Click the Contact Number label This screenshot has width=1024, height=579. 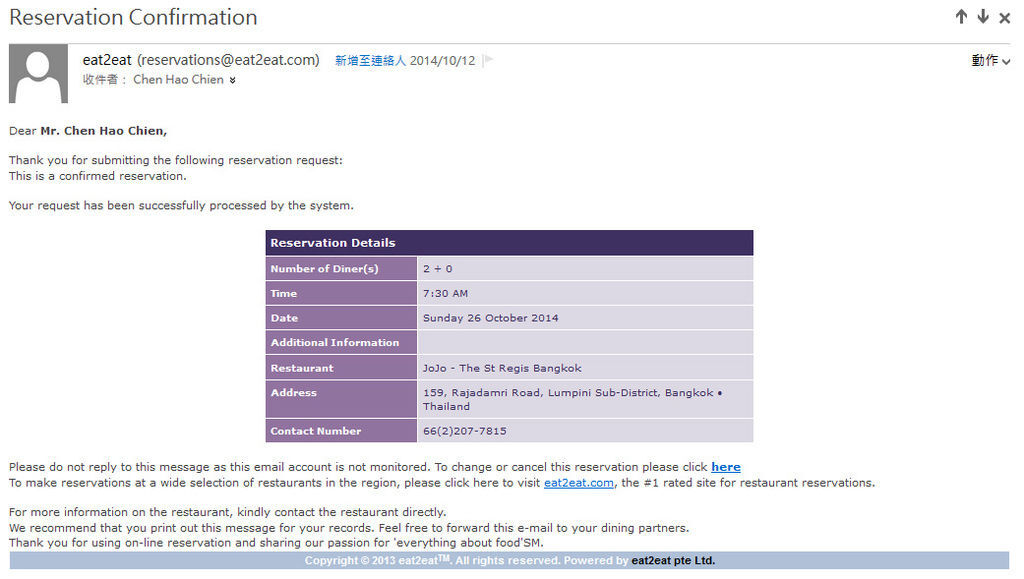point(315,431)
